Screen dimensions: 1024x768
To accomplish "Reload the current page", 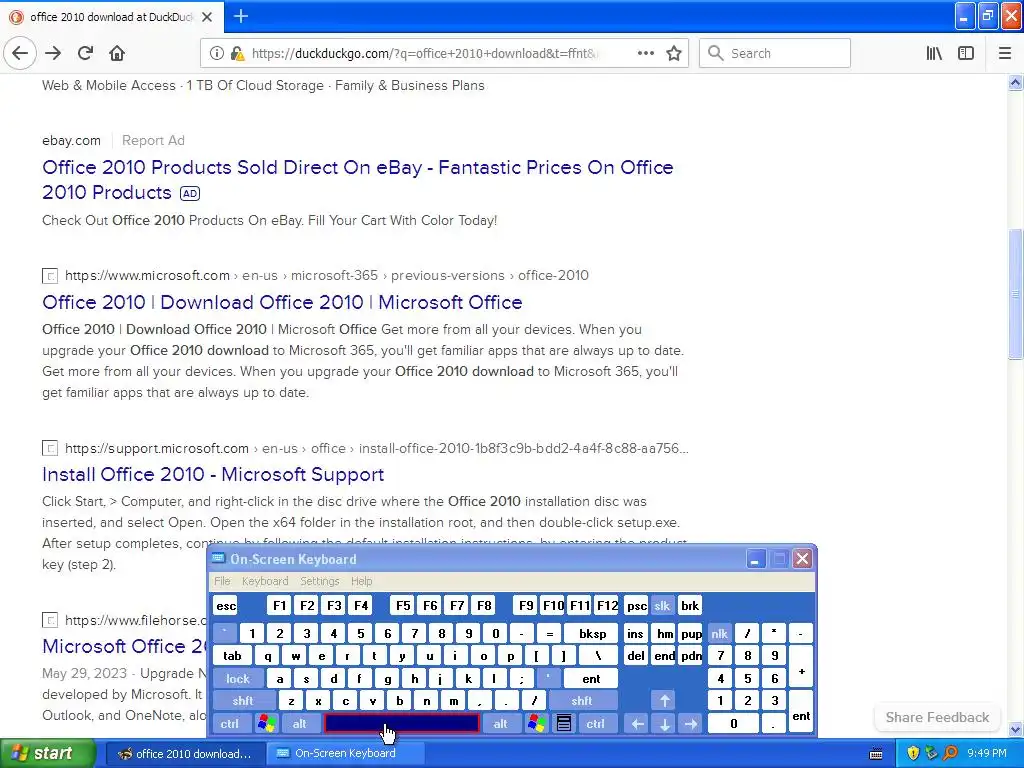I will [85, 54].
